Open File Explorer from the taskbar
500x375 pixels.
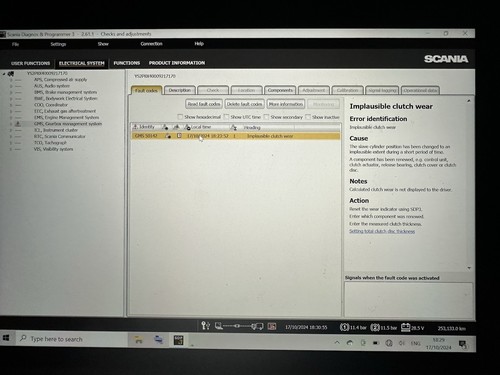tap(138, 340)
